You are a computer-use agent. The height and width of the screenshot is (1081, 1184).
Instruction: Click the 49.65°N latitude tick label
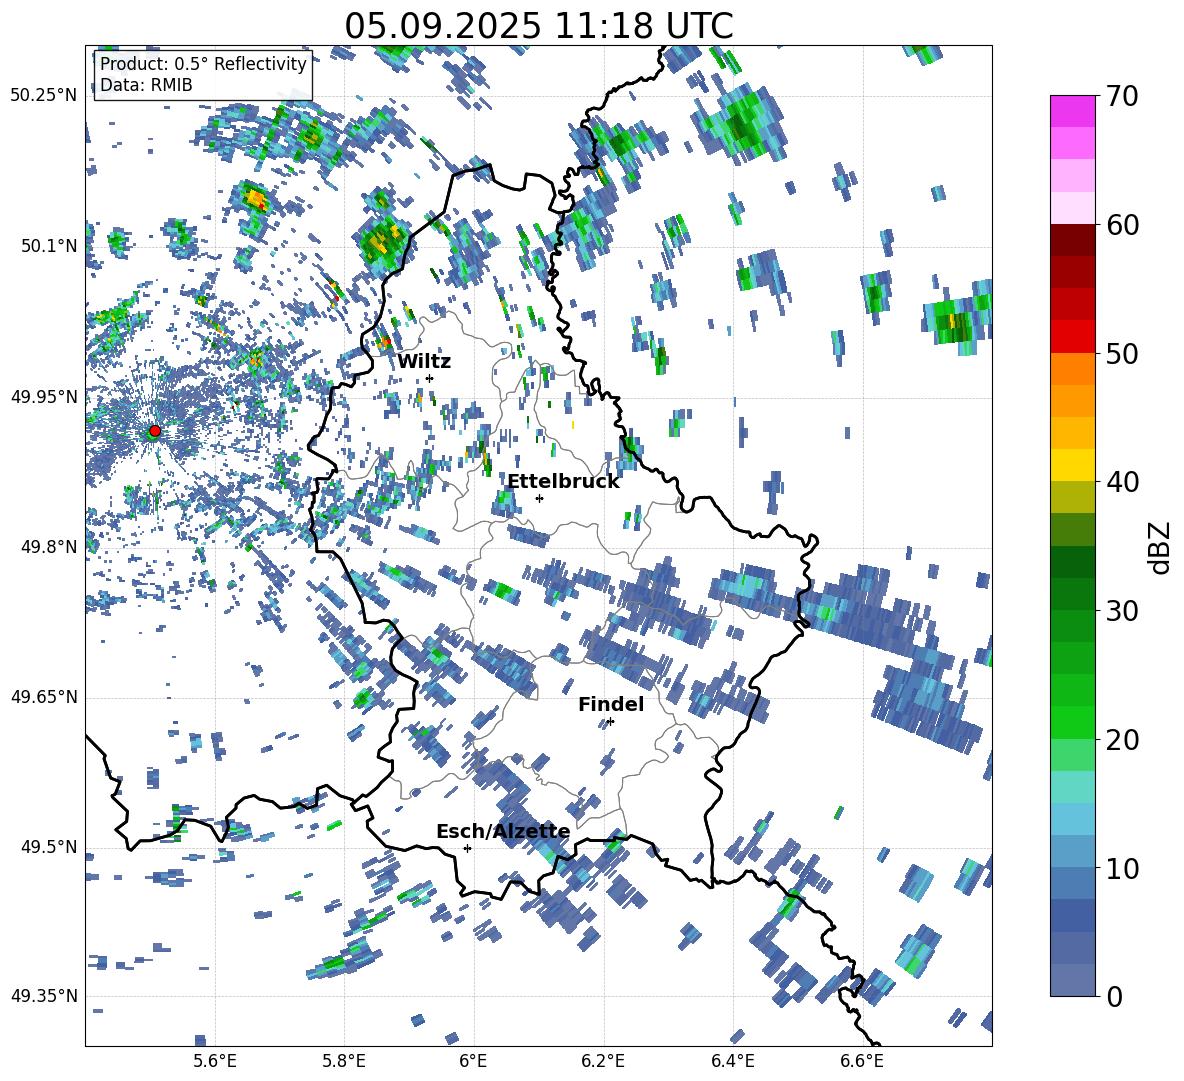[x=44, y=696]
